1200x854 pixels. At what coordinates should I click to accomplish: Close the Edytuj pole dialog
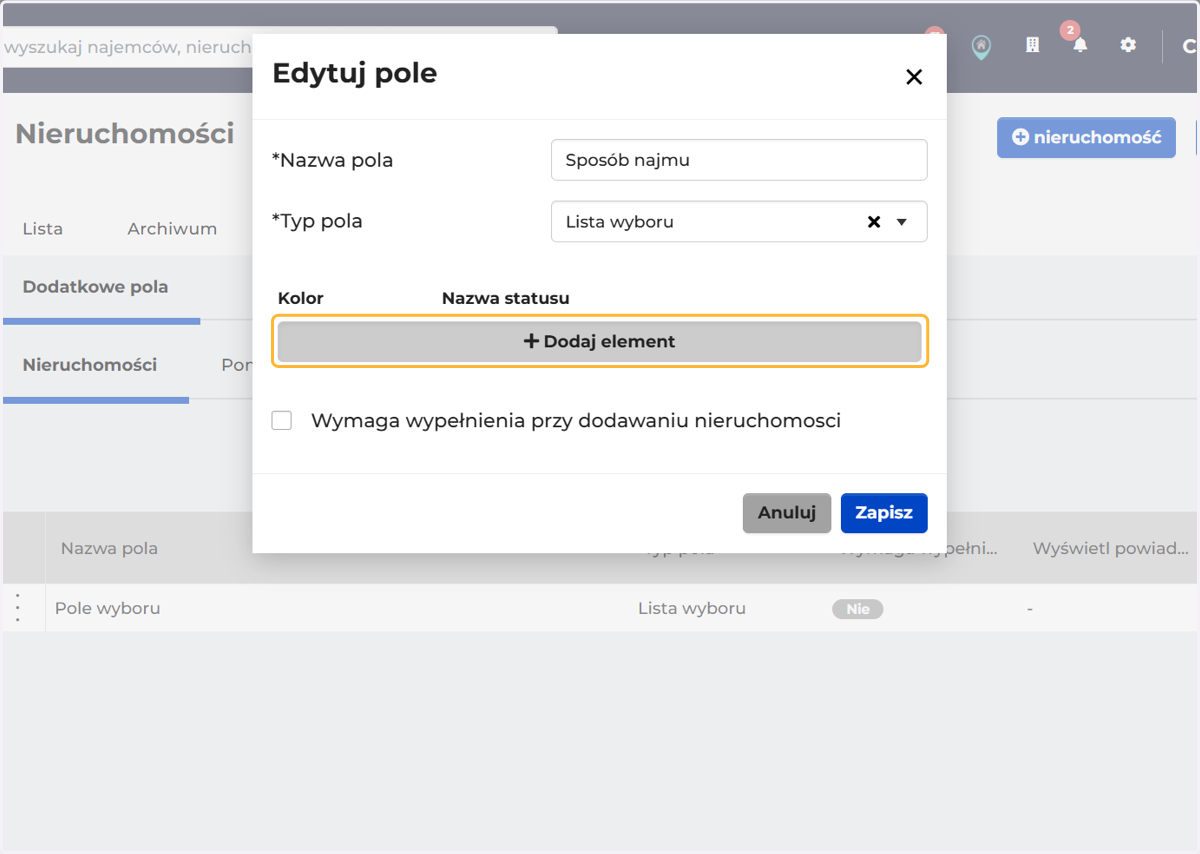(913, 77)
